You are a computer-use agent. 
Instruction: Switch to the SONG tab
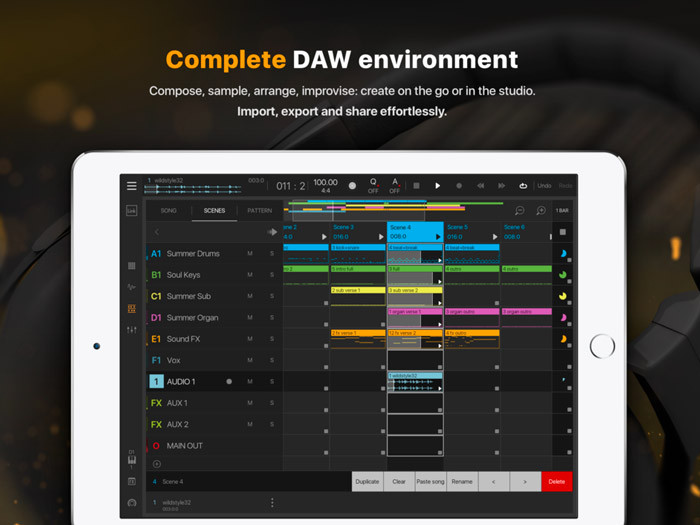point(169,211)
